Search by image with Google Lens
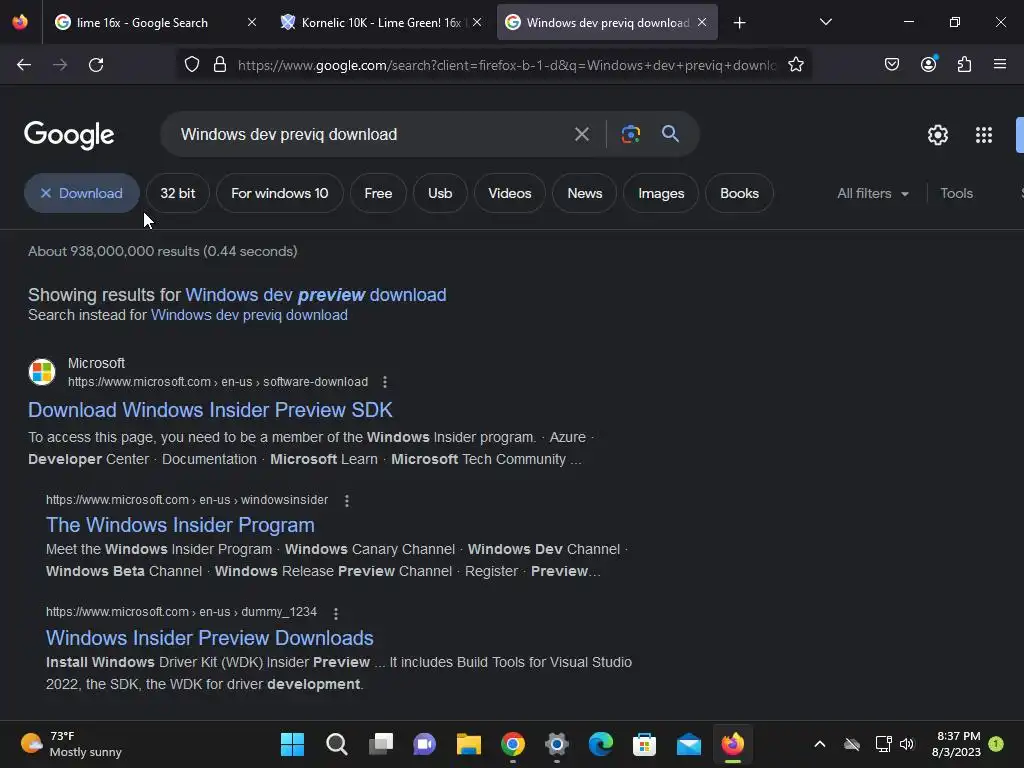This screenshot has height=768, width=1024. 630,135
